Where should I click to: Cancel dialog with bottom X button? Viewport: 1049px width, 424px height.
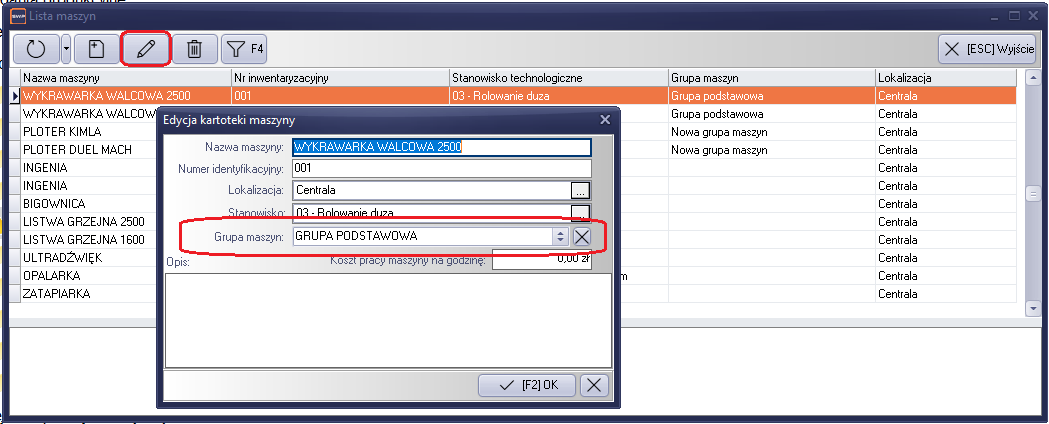(594, 385)
